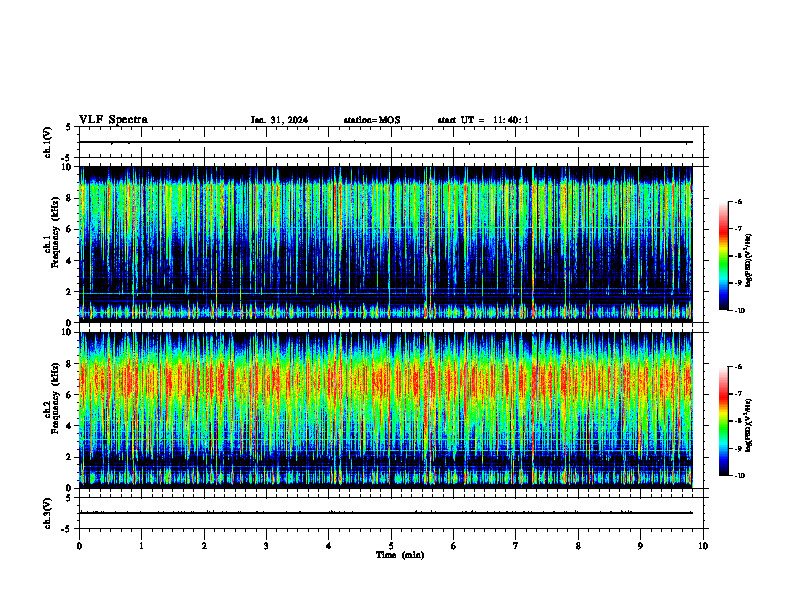
Task: Click the time axis tick label '10'
Action: [703, 546]
